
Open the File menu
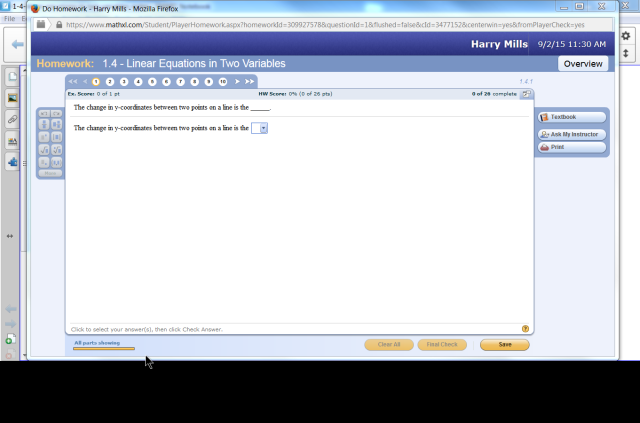10,19
